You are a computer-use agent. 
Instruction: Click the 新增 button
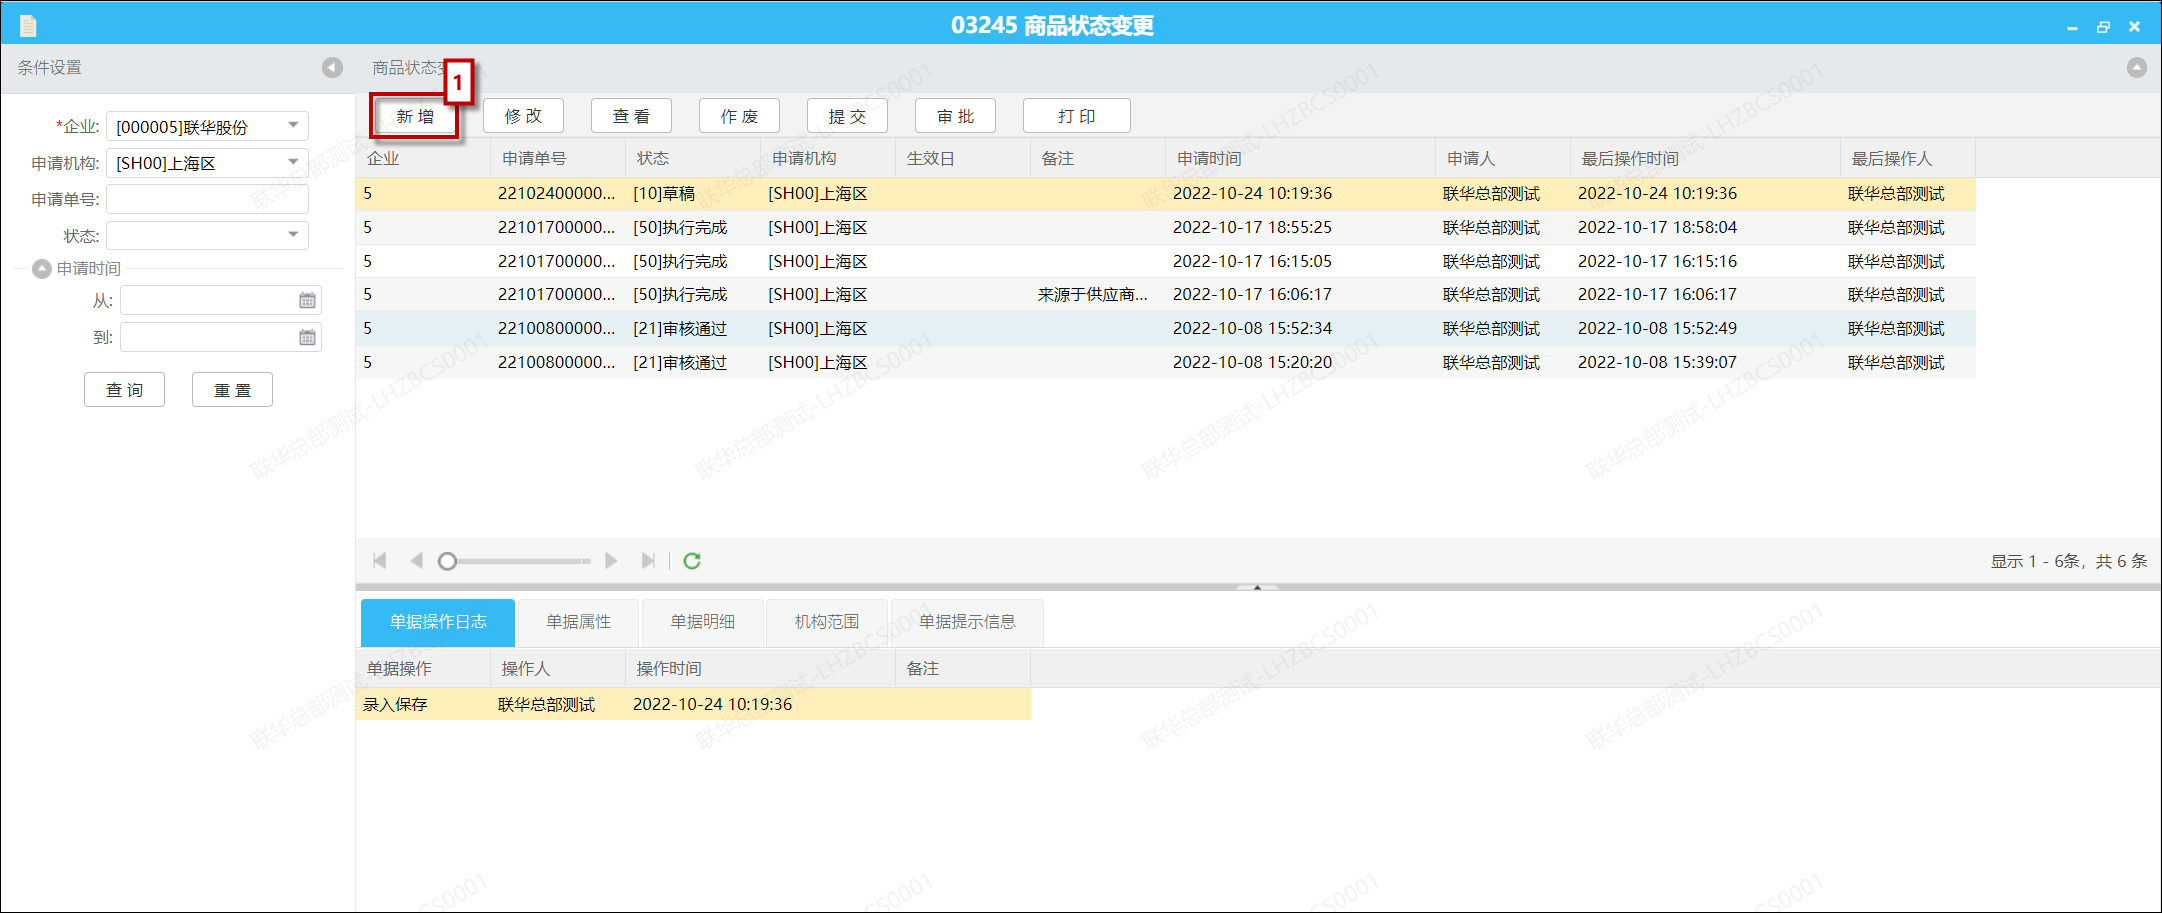pyautogui.click(x=415, y=116)
